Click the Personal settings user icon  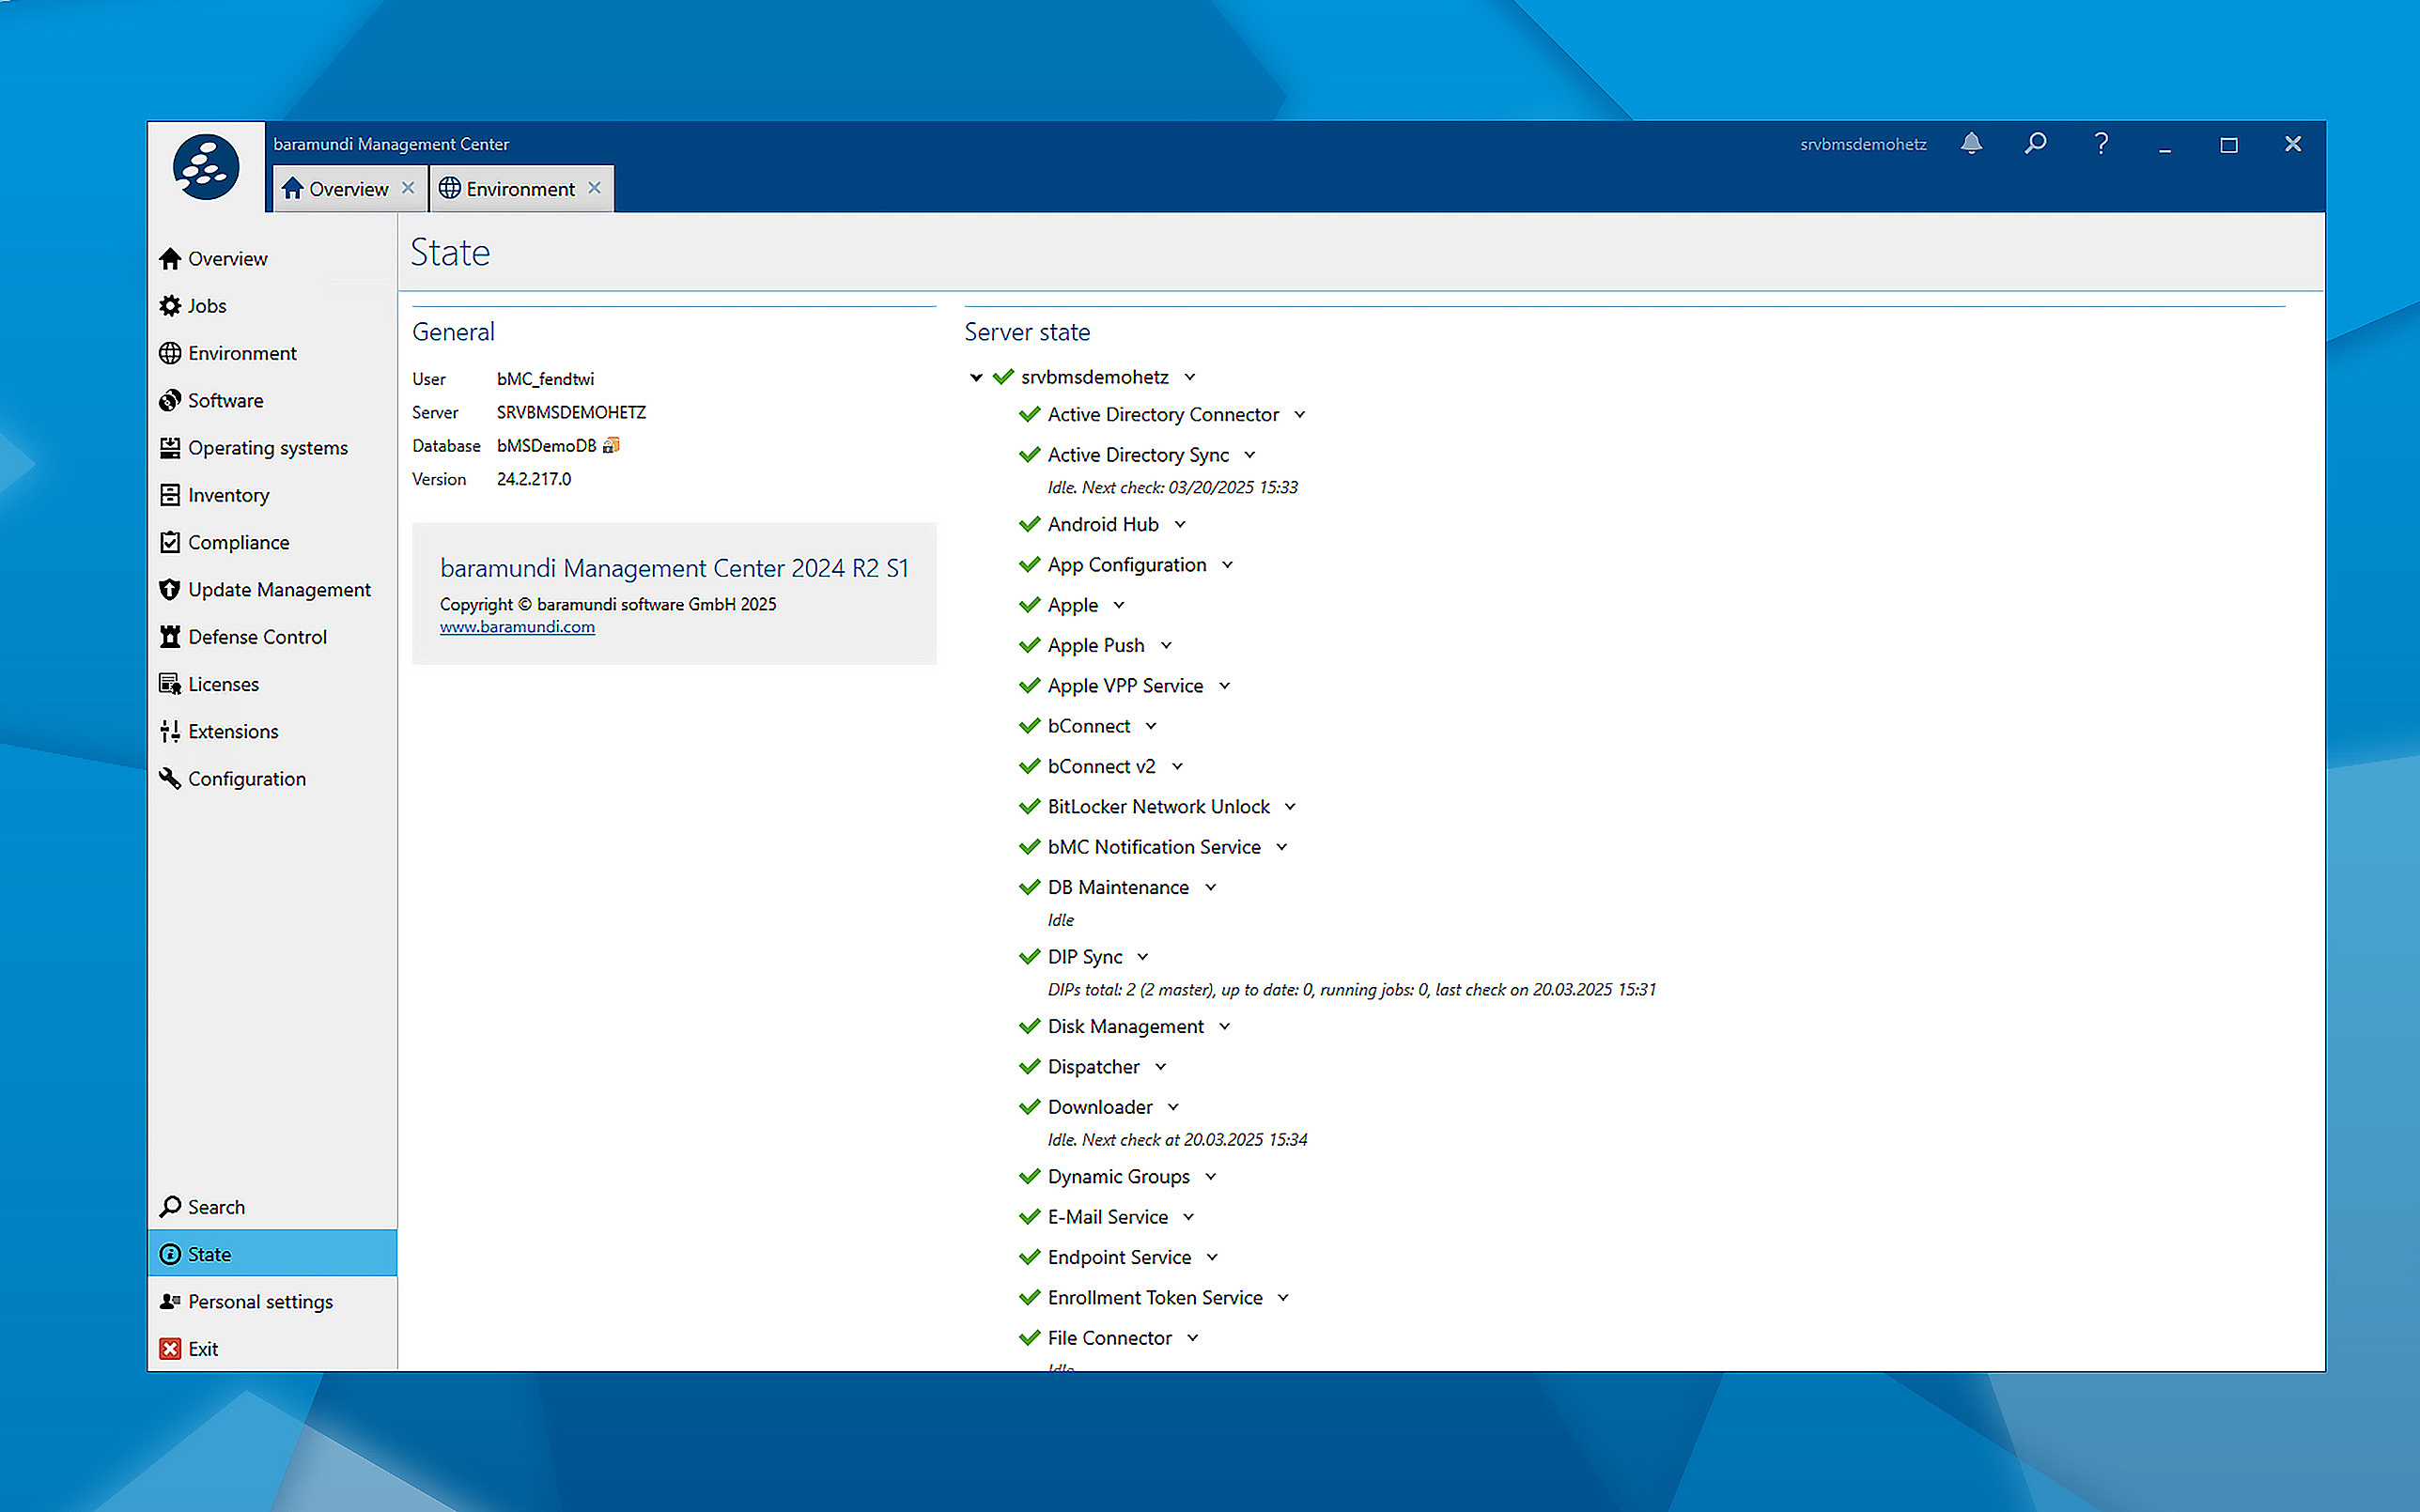(170, 1301)
